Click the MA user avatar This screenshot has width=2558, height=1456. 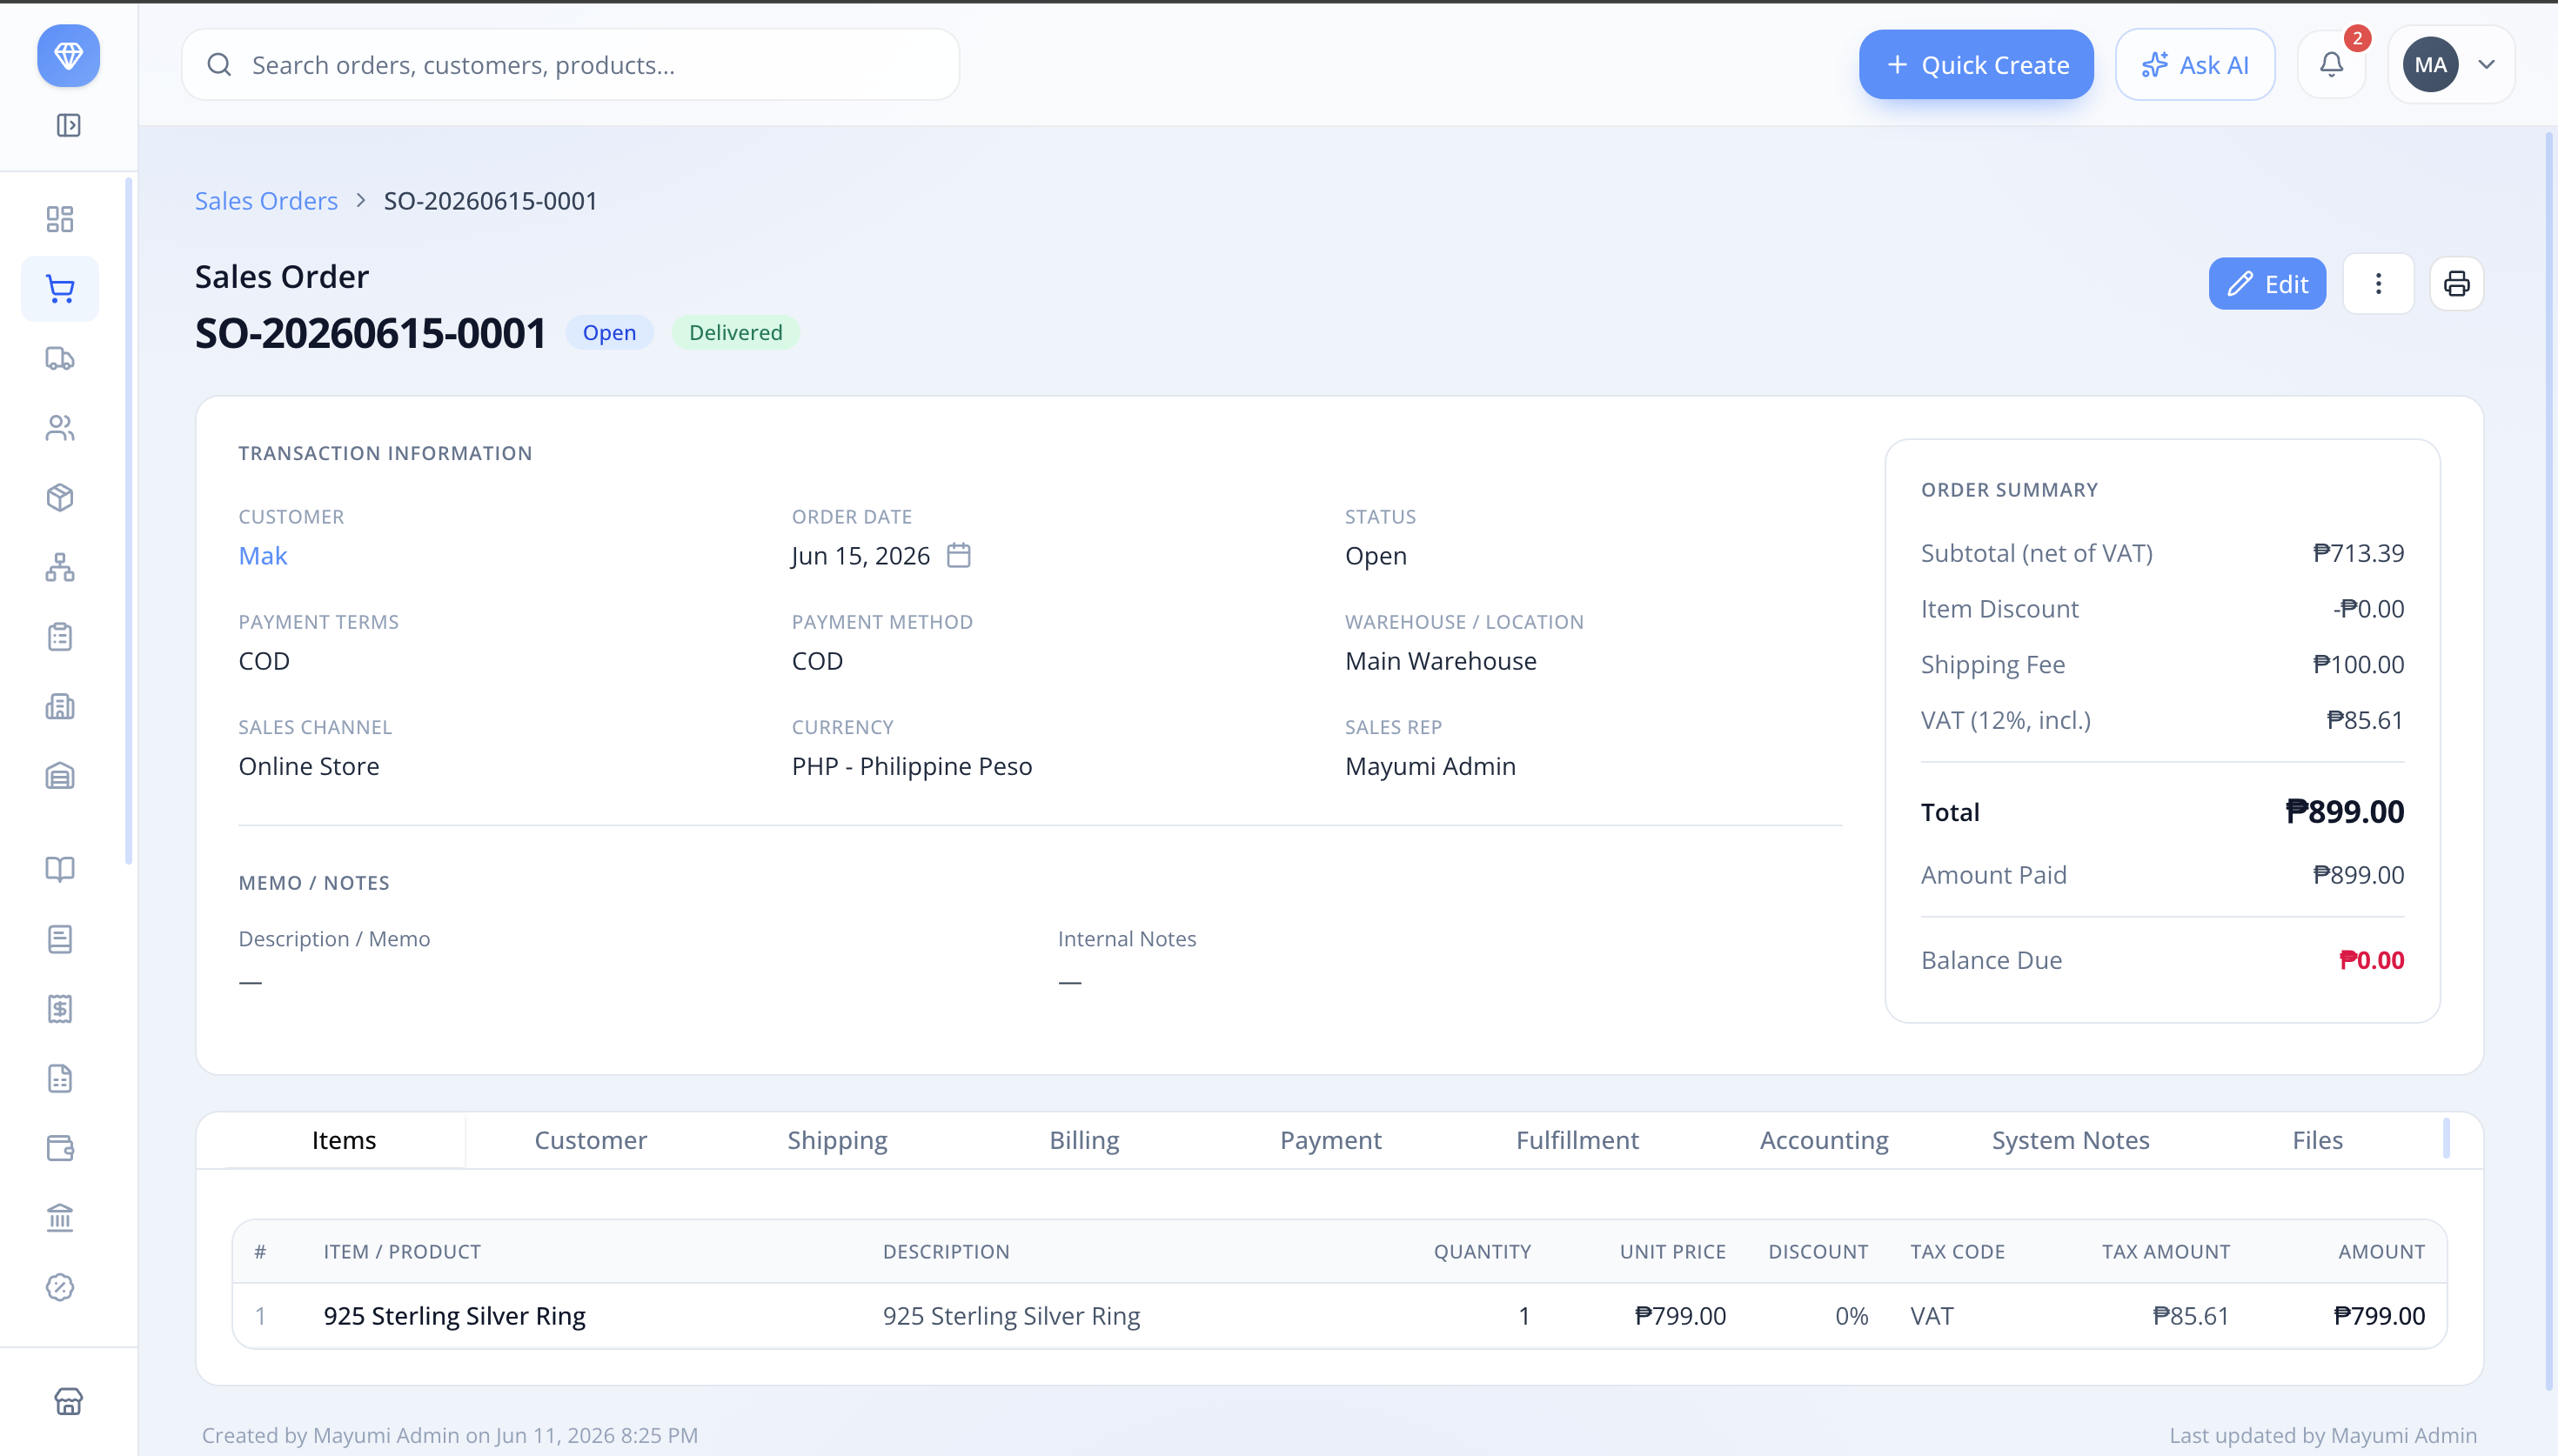tap(2430, 65)
